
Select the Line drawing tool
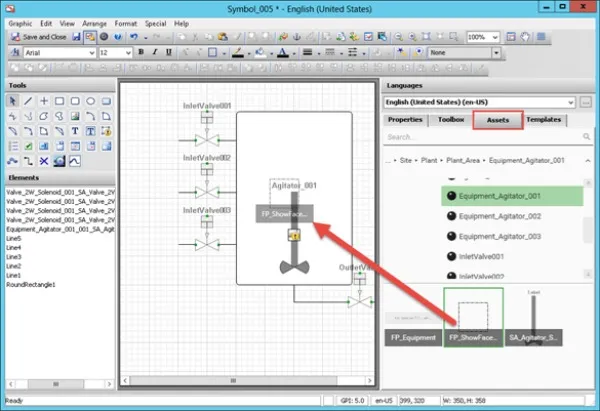pos(29,101)
